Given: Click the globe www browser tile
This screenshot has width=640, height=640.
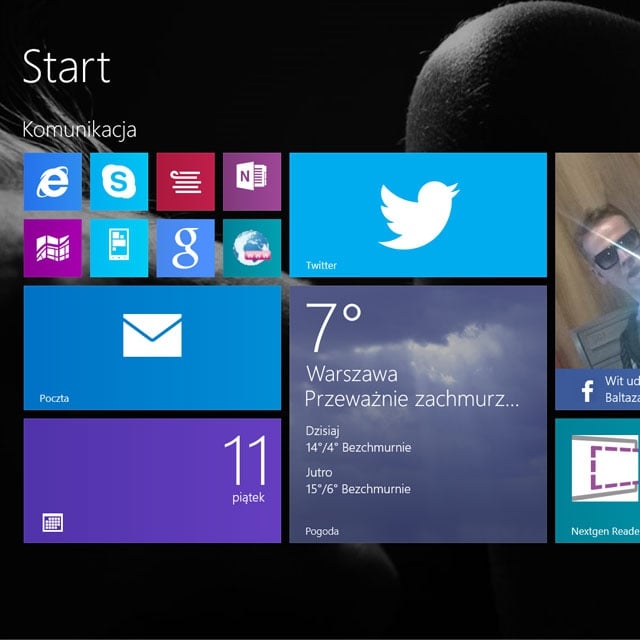Looking at the screenshot, I should 251,248.
